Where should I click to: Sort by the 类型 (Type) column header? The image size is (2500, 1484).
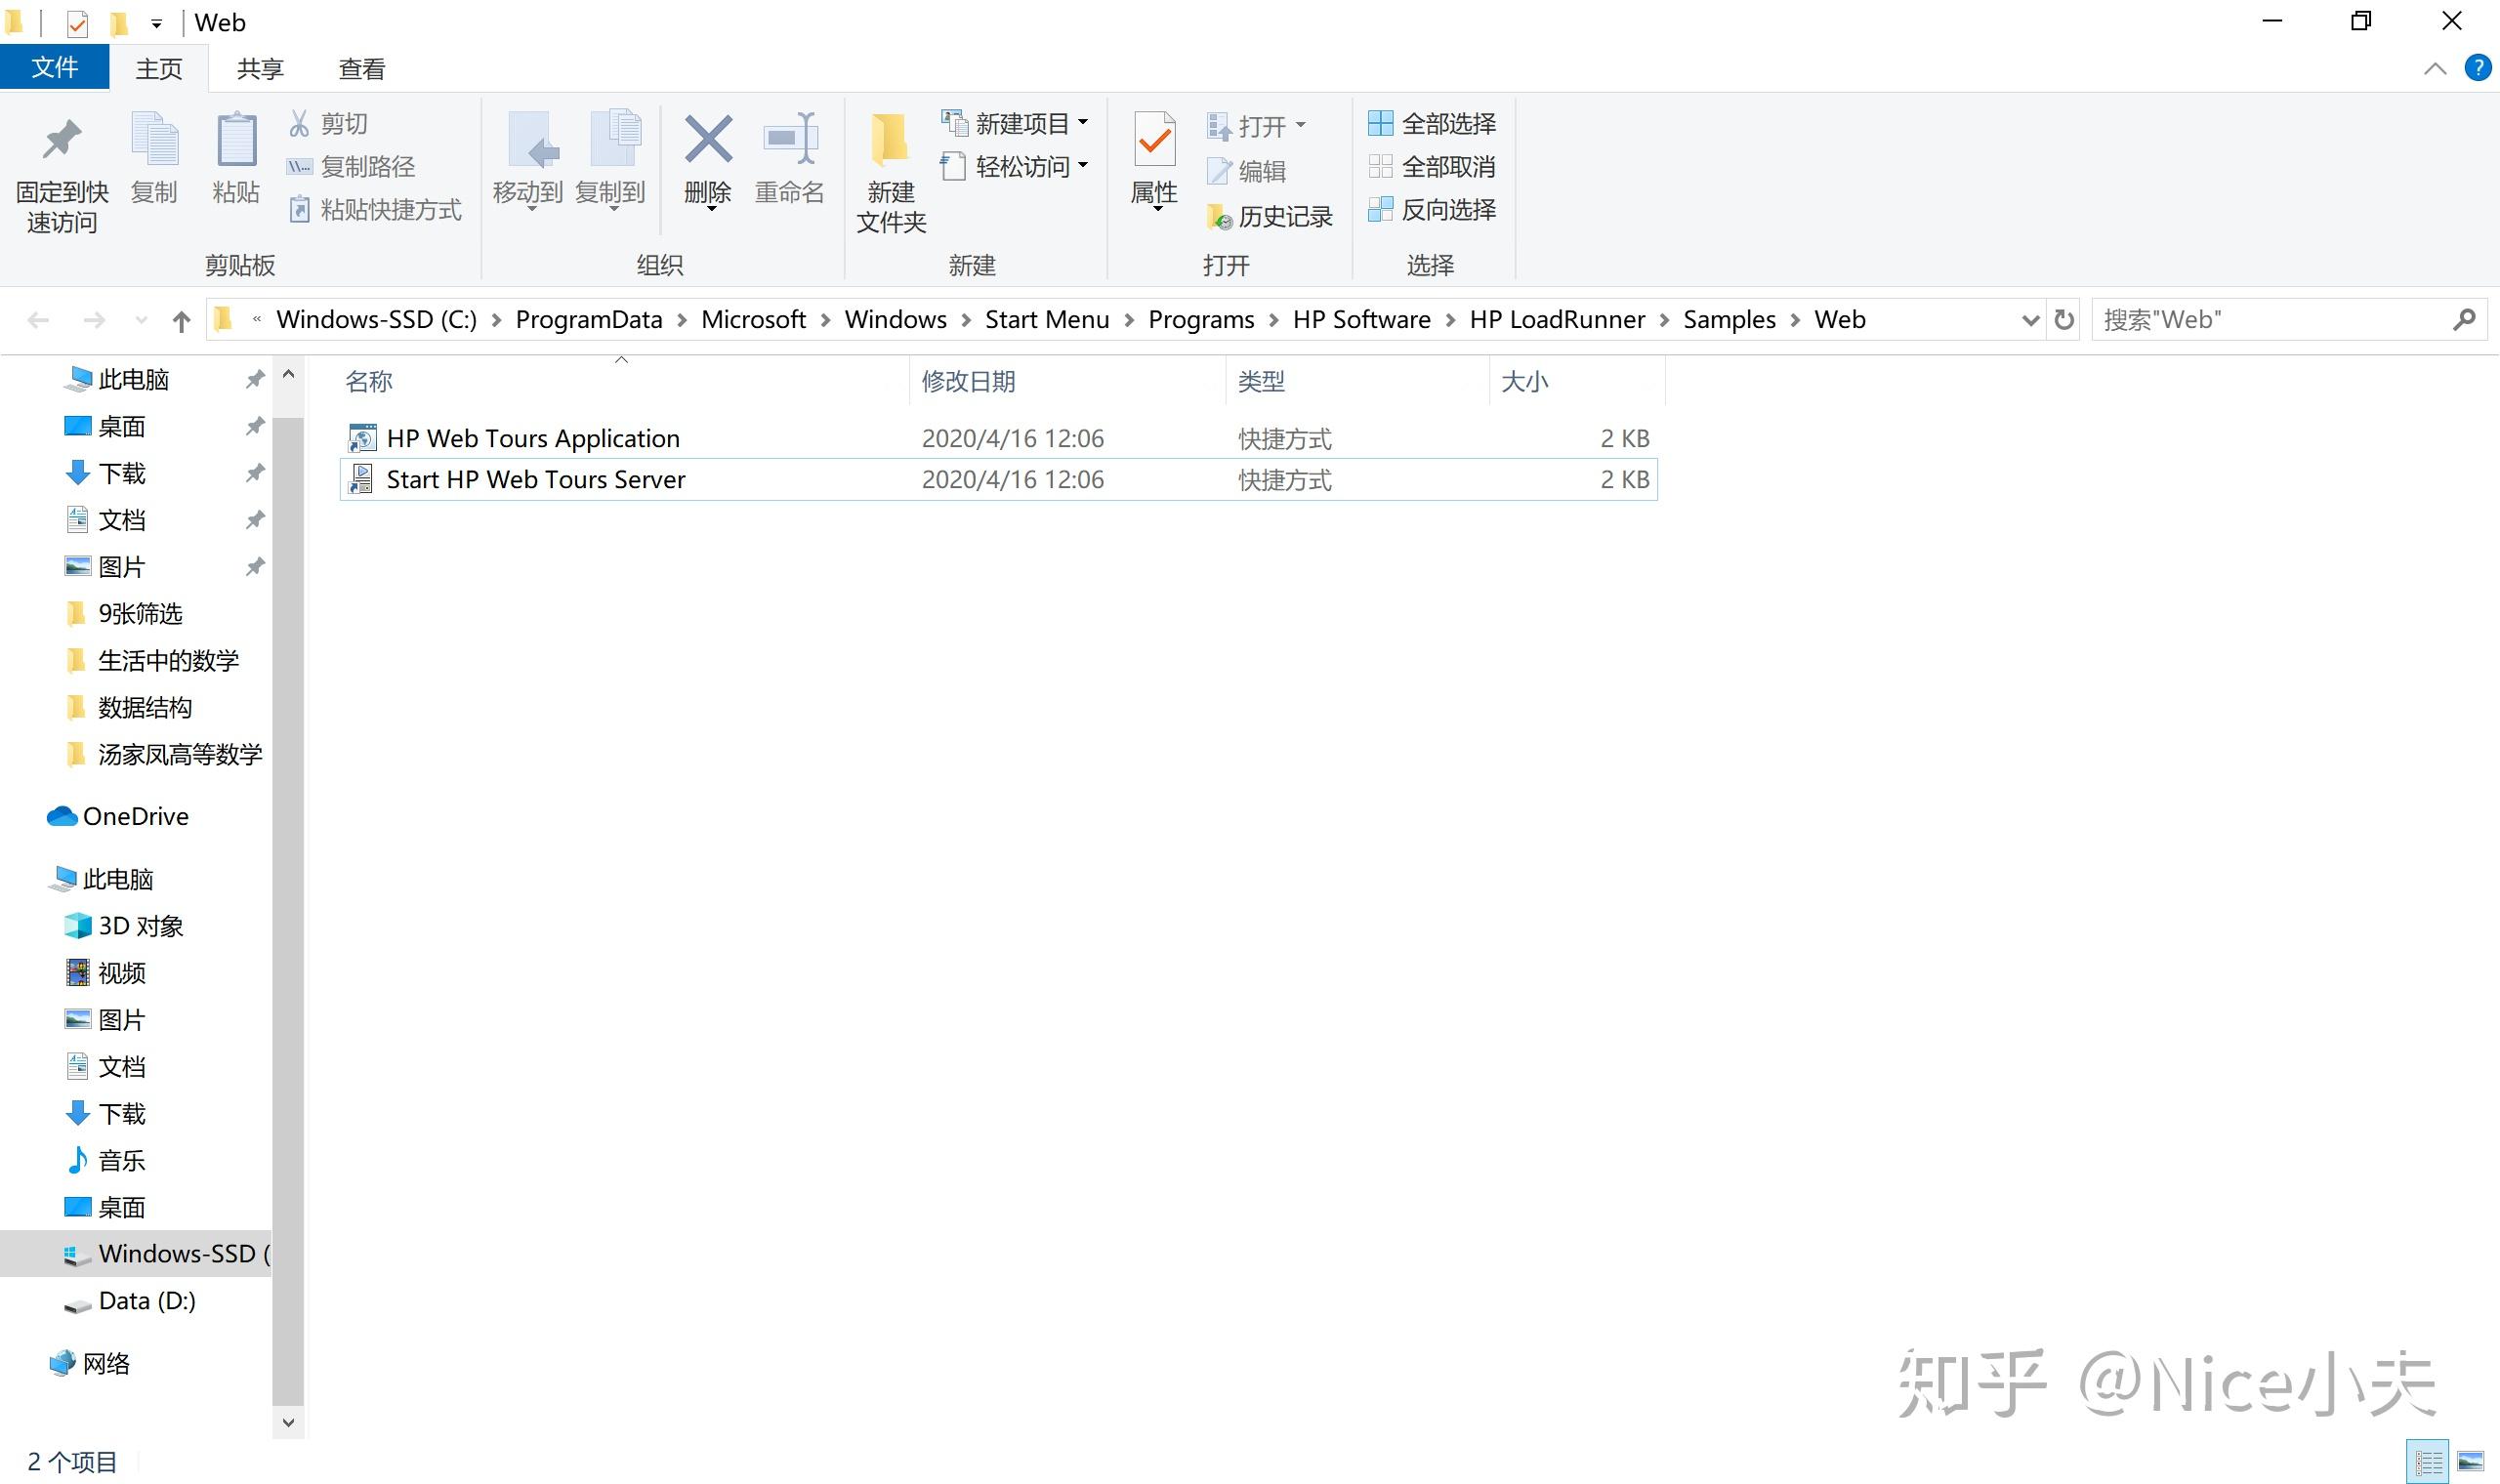point(1261,381)
